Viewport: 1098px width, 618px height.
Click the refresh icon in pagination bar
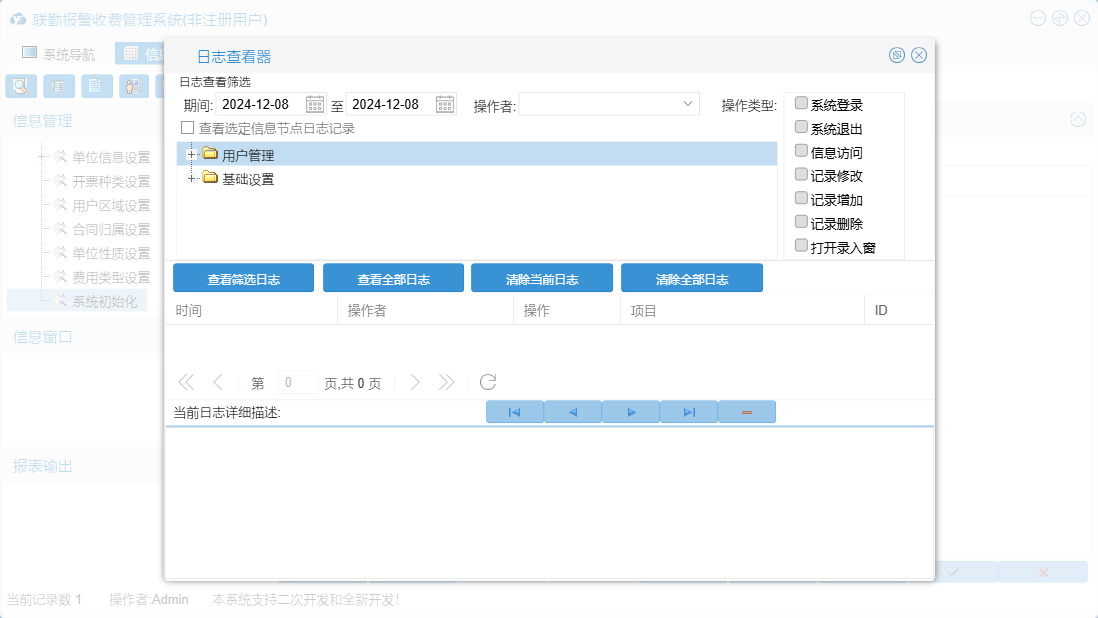click(488, 382)
